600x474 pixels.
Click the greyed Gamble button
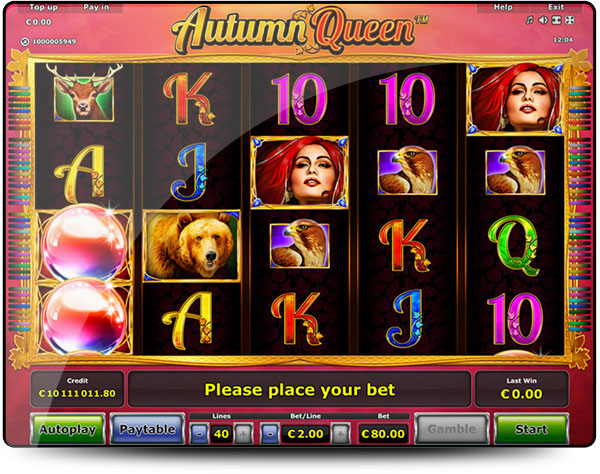[452, 429]
